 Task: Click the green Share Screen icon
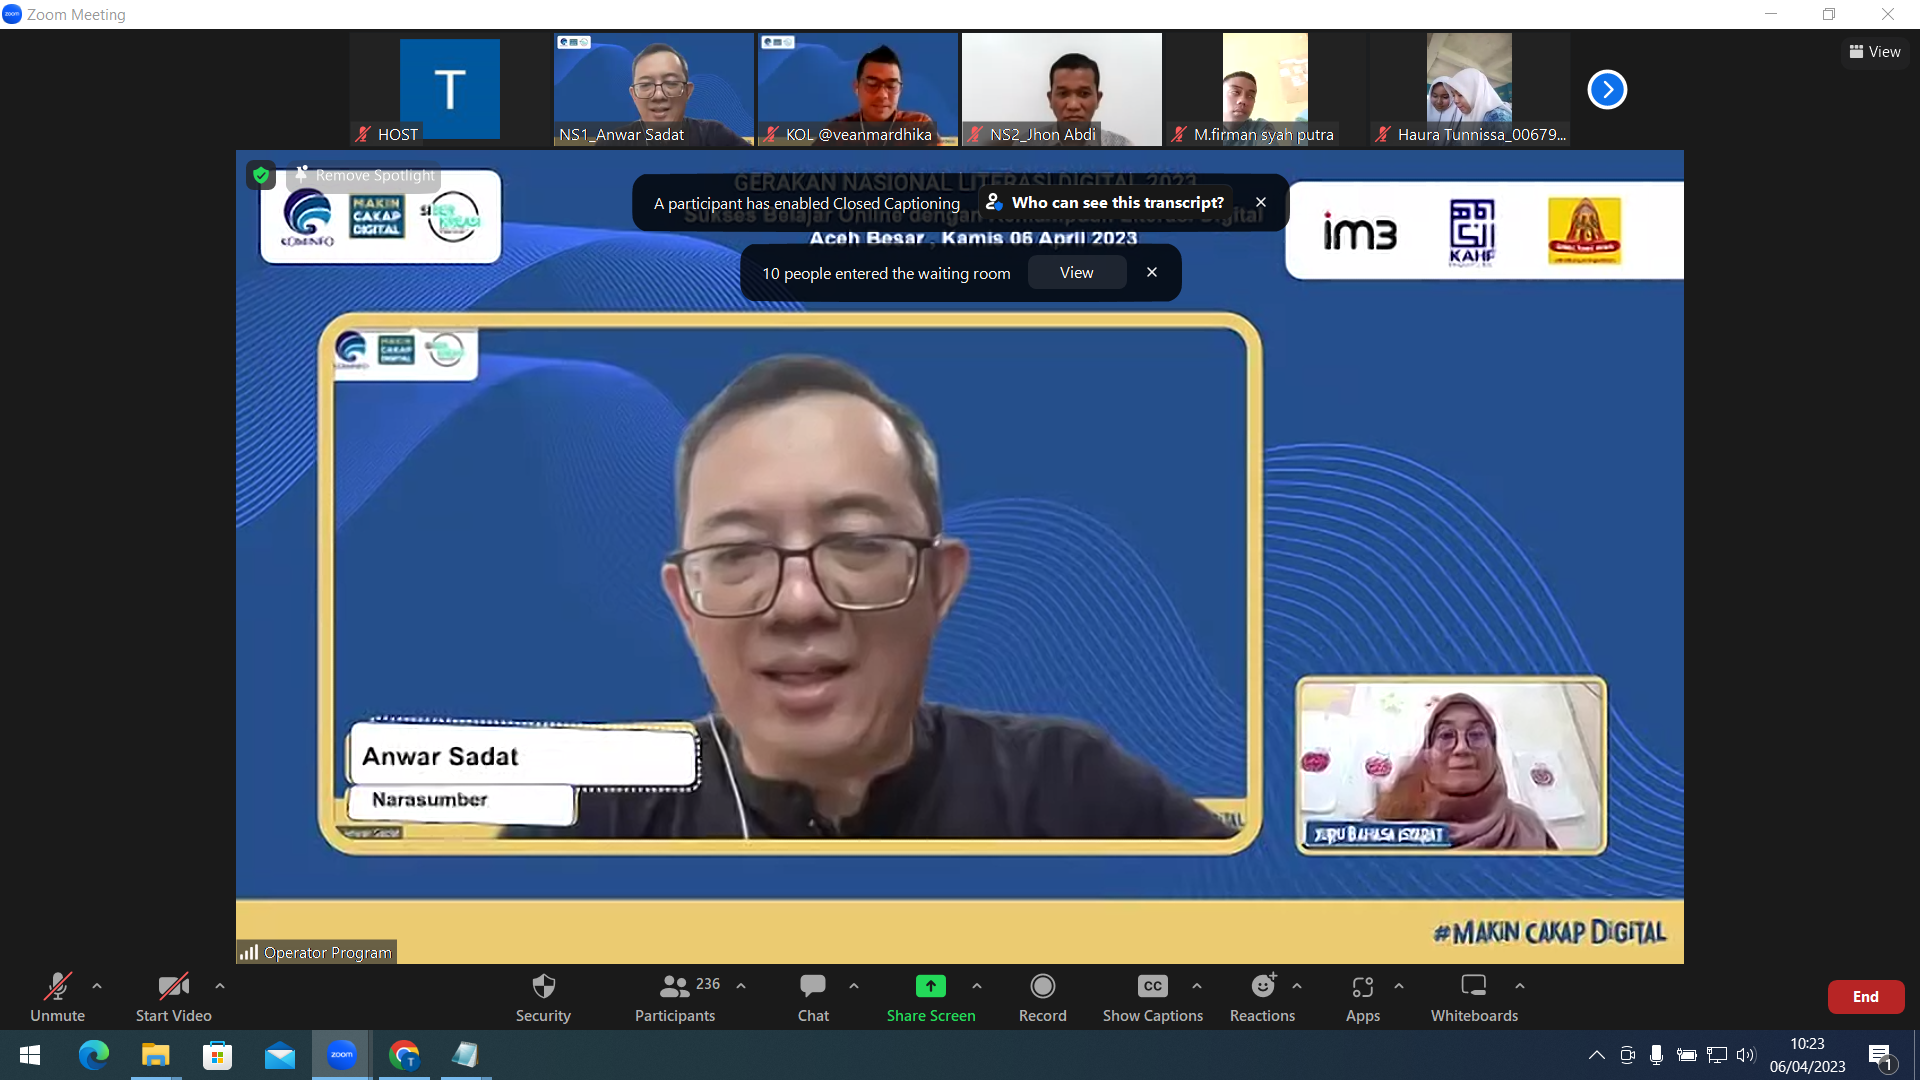tap(931, 986)
